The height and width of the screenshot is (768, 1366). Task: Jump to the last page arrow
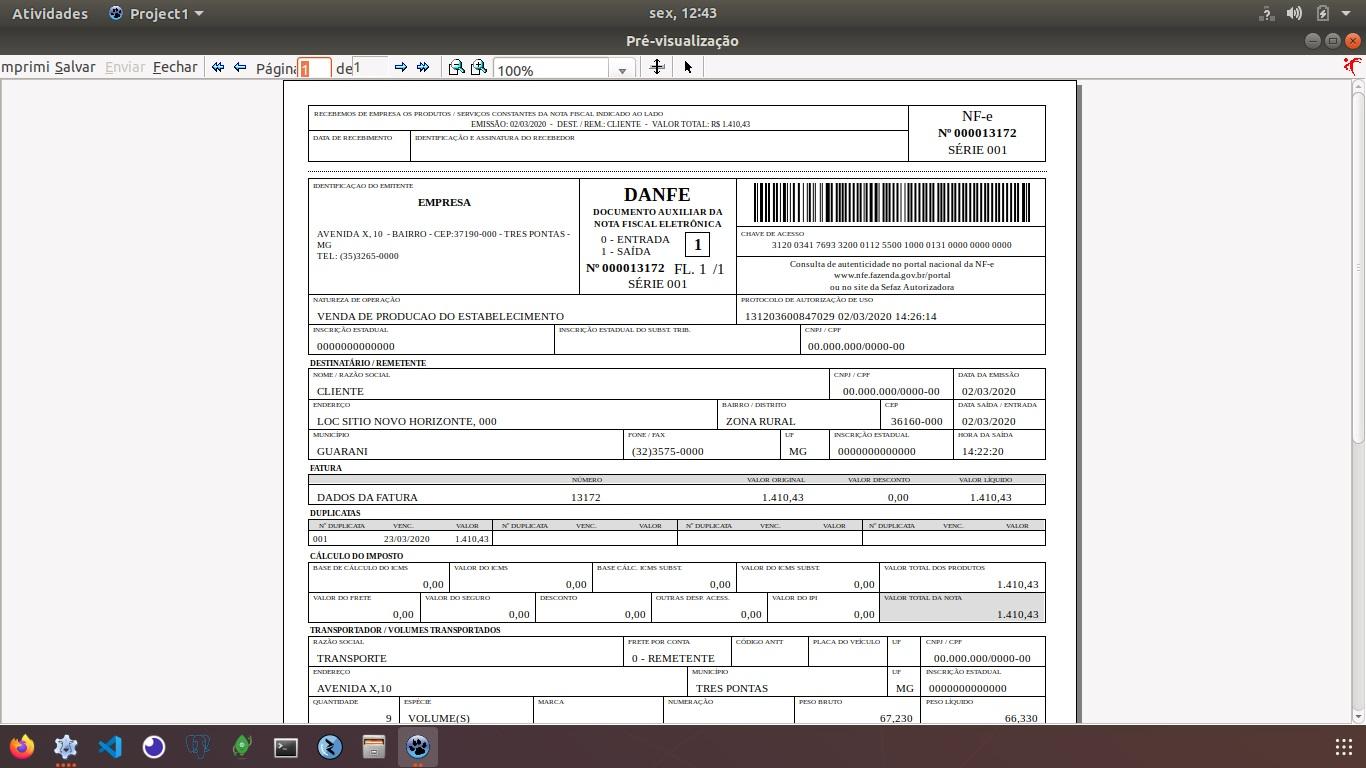[423, 67]
